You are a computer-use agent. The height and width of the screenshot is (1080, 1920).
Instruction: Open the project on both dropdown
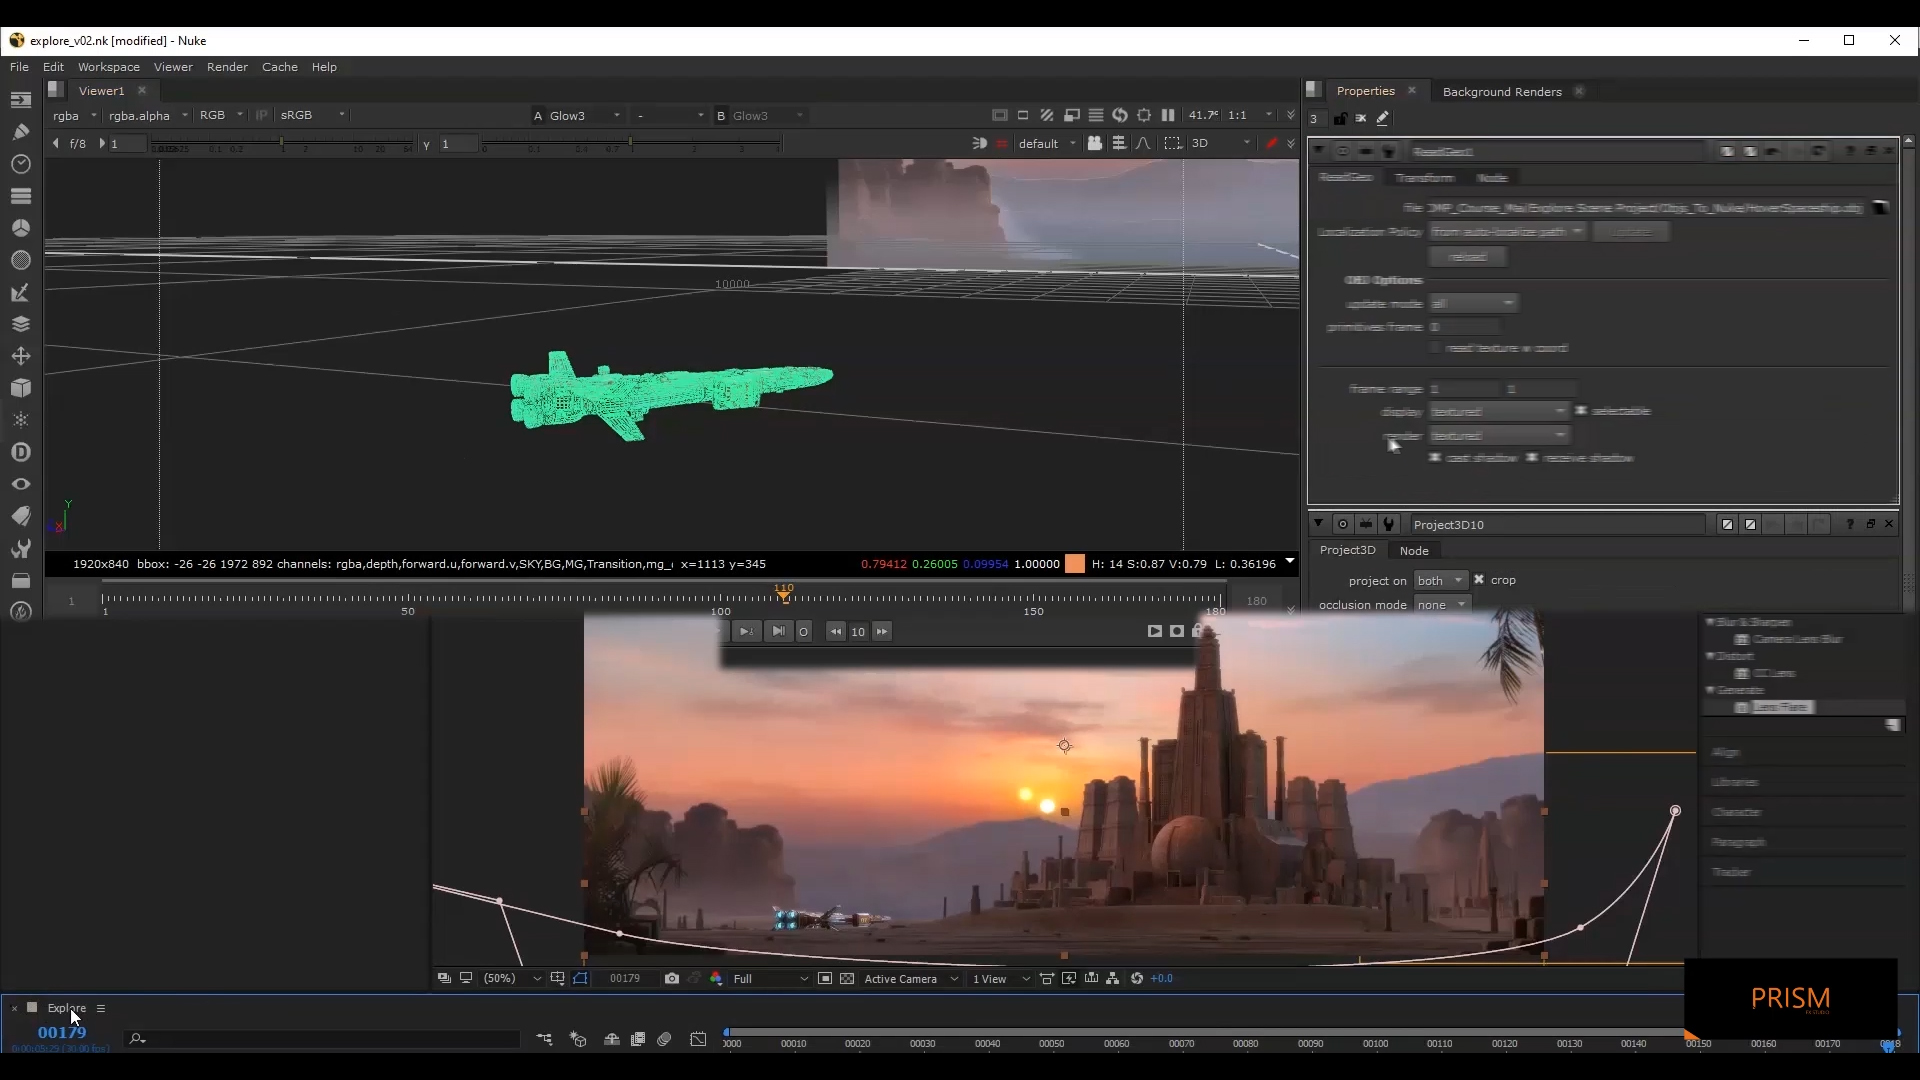coord(1440,580)
